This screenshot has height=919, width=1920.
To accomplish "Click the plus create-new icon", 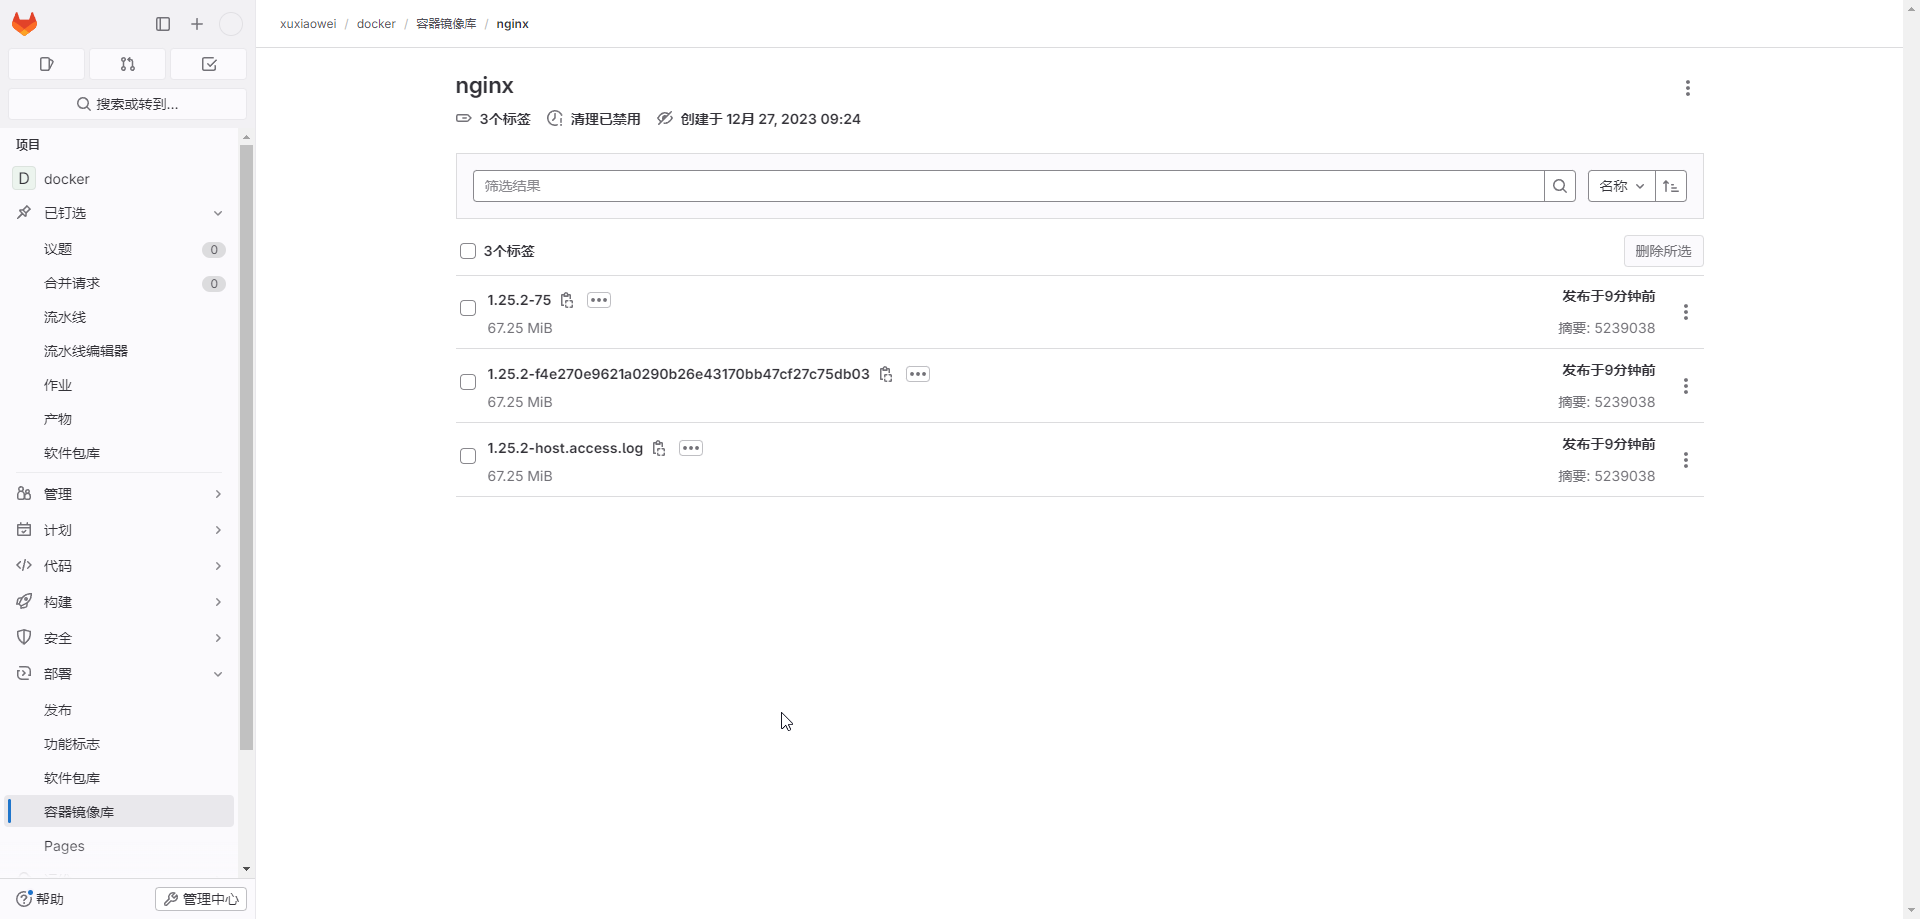I will 197,24.
